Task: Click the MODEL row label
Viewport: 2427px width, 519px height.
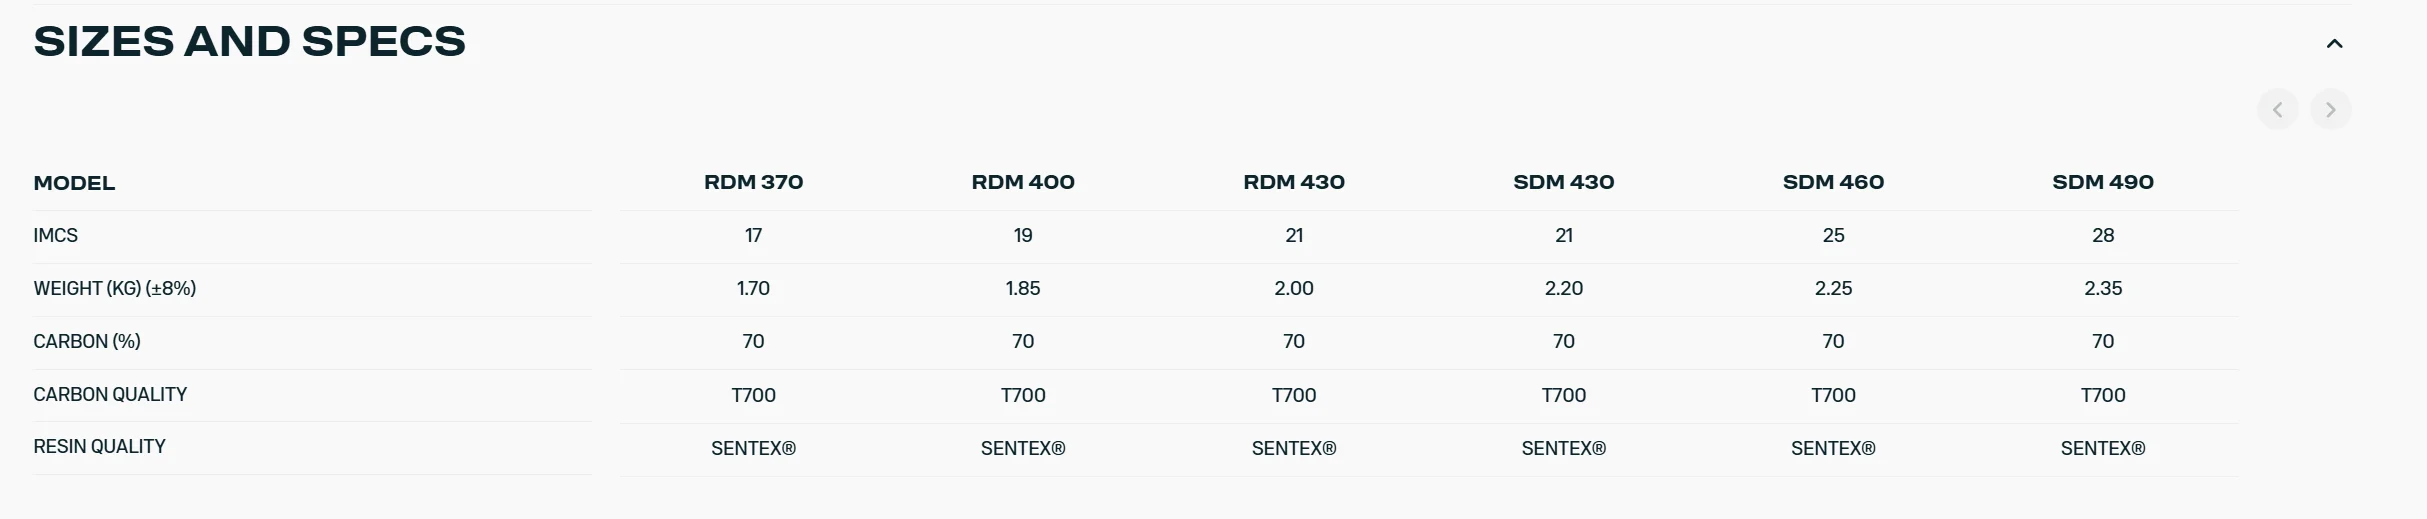Action: coord(74,183)
